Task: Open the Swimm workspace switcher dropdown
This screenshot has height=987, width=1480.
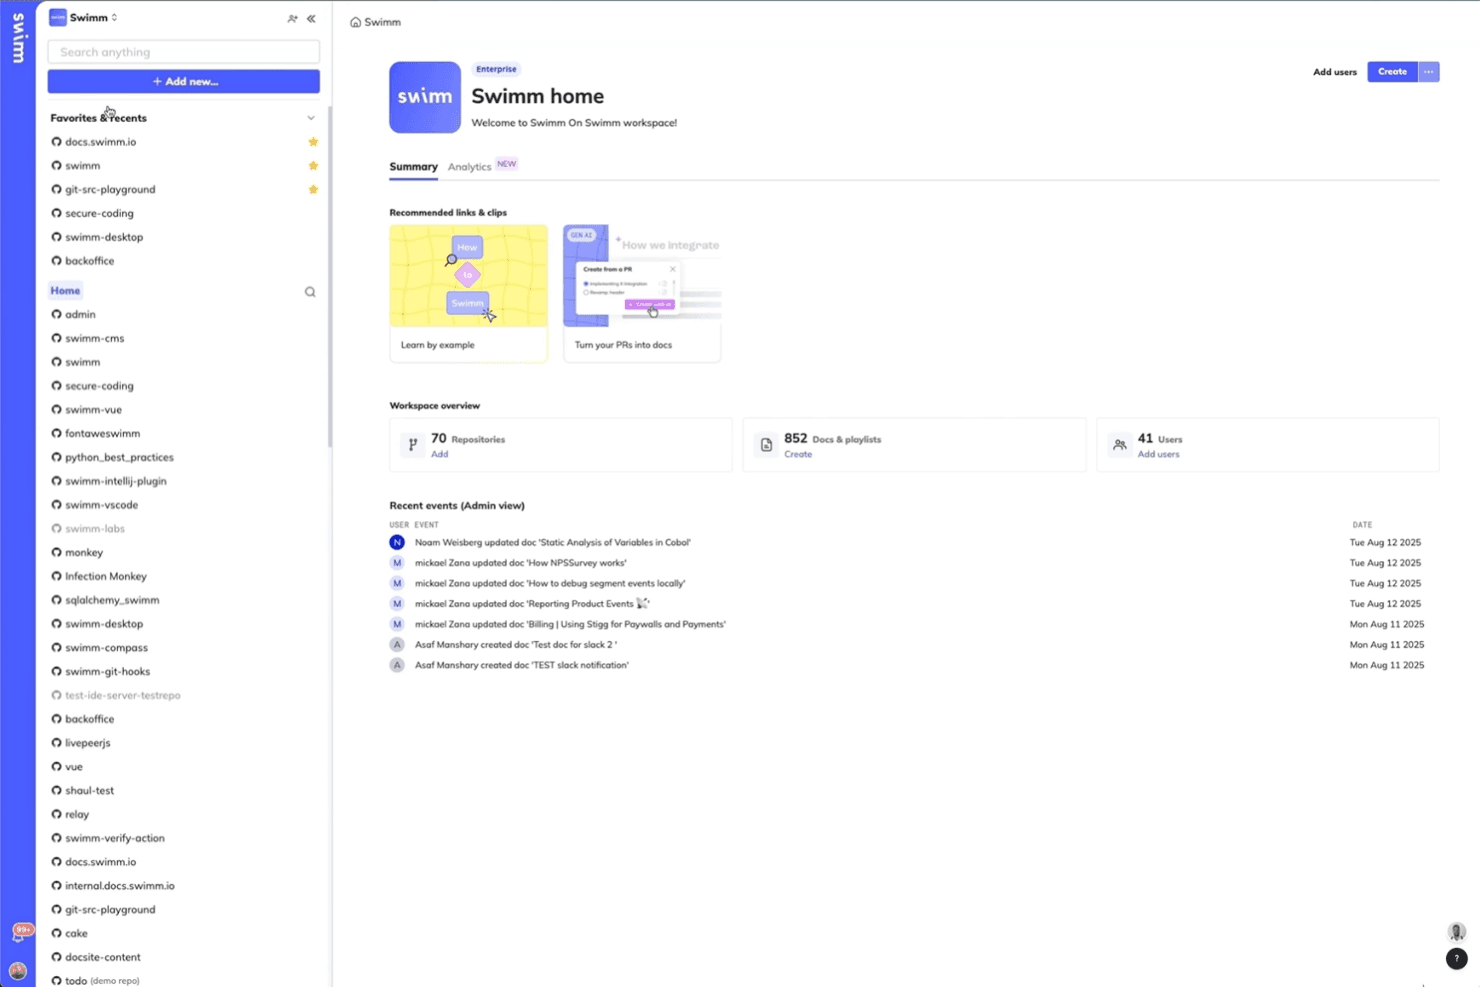Action: 84,18
